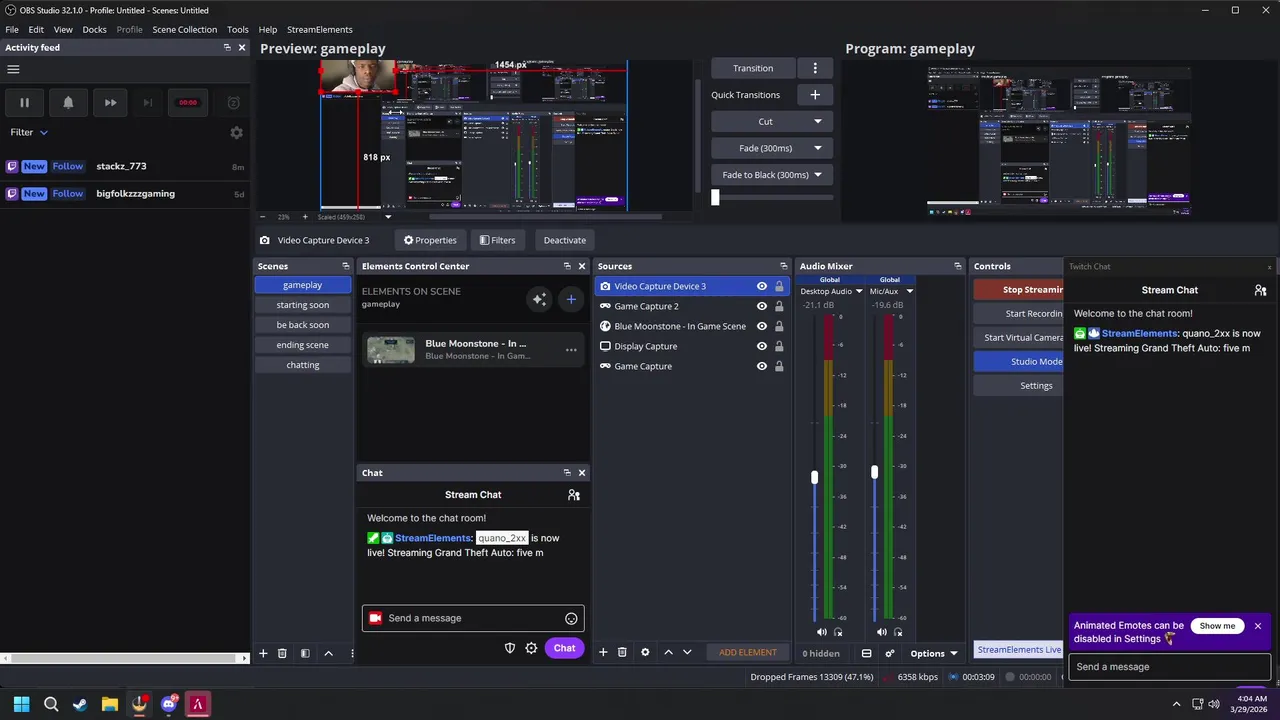Open emote picker in docked Chat

[x=571, y=618]
